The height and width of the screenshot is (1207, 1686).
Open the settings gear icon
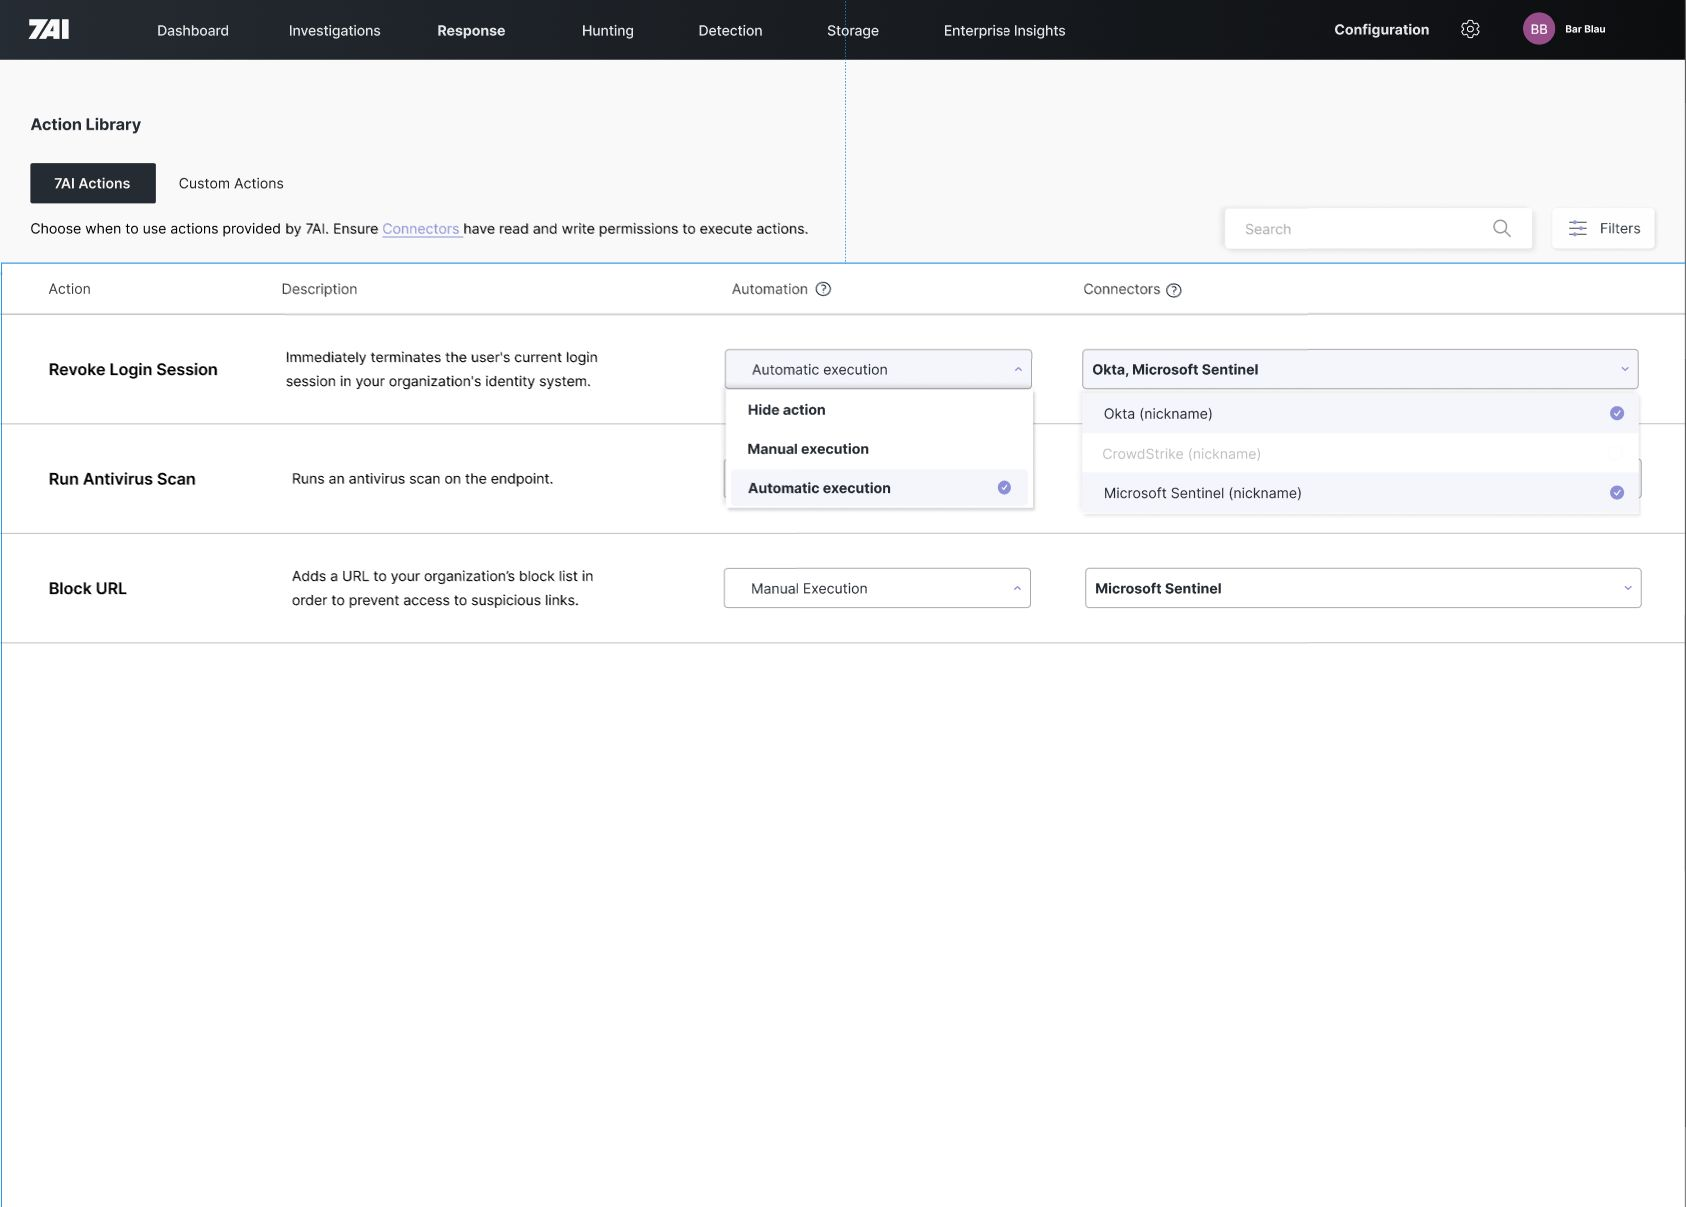tap(1470, 29)
